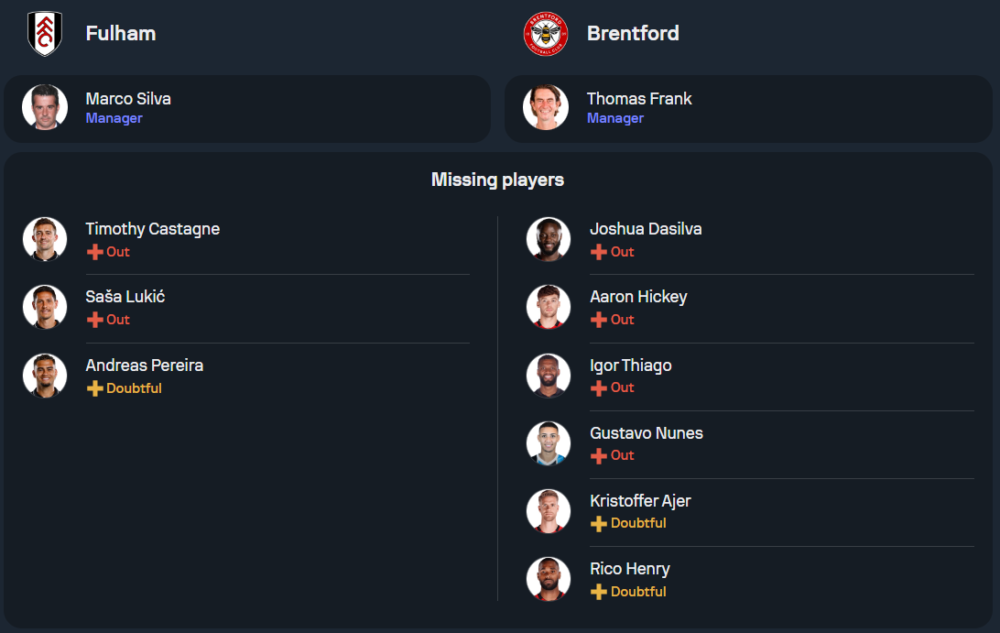Open the Marco Silva manager name
The image size is (1000, 633).
[x=128, y=98]
